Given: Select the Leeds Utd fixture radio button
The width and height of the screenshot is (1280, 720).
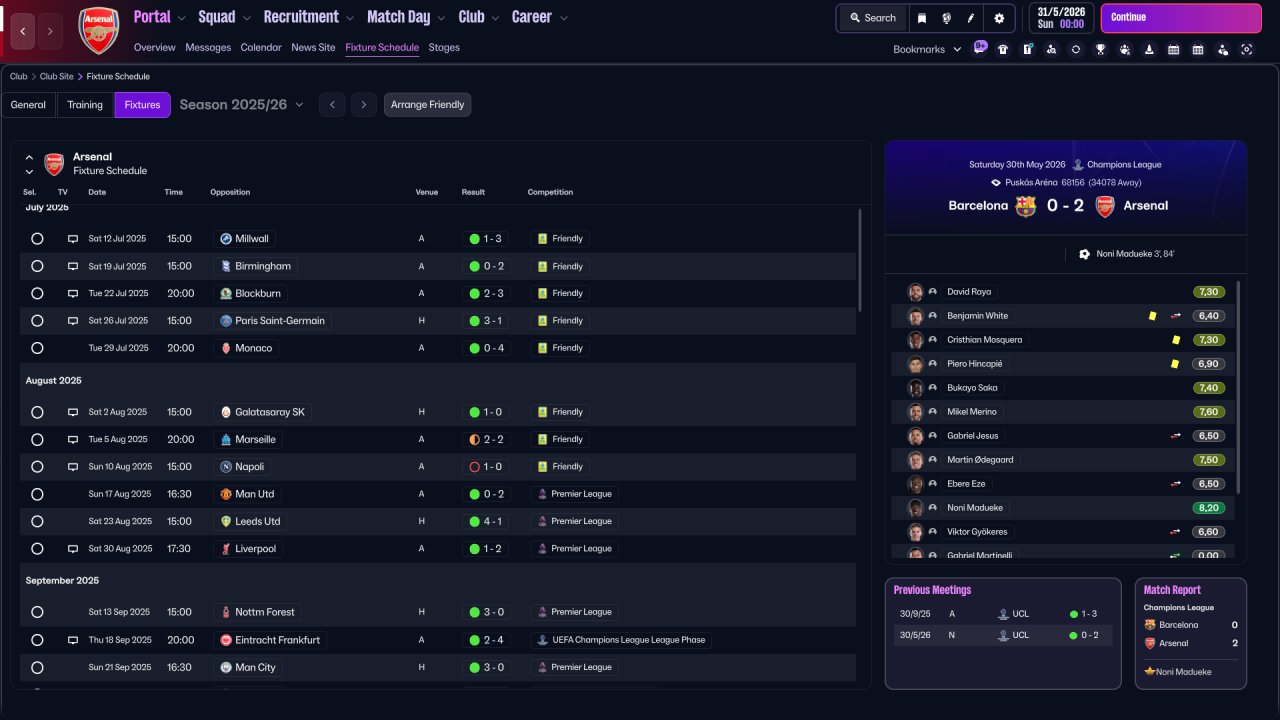Looking at the screenshot, I should tap(37, 522).
